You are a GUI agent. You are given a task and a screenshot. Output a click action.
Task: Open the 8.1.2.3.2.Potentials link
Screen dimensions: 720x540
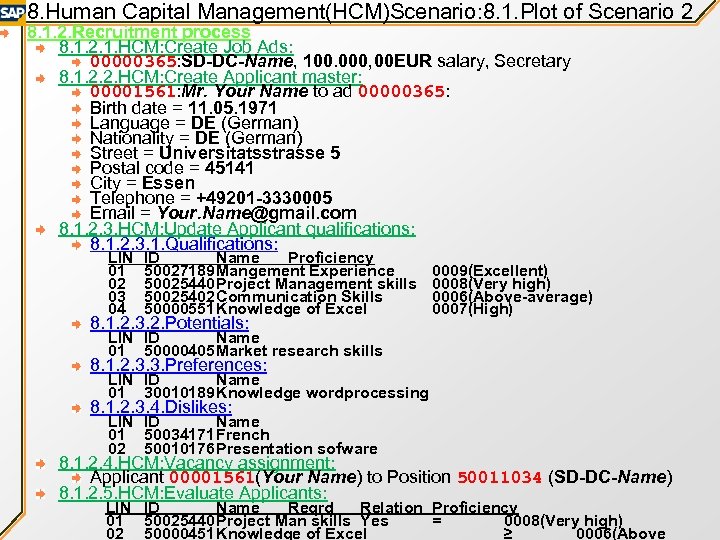click(169, 323)
